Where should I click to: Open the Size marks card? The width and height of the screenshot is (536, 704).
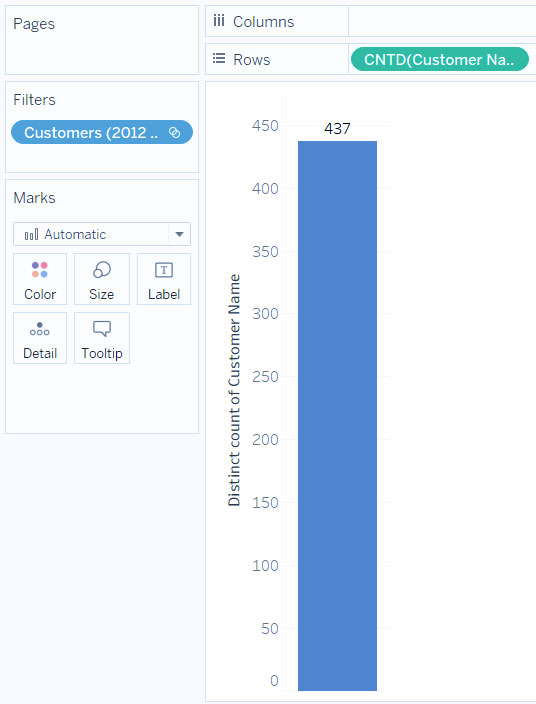(x=101, y=279)
